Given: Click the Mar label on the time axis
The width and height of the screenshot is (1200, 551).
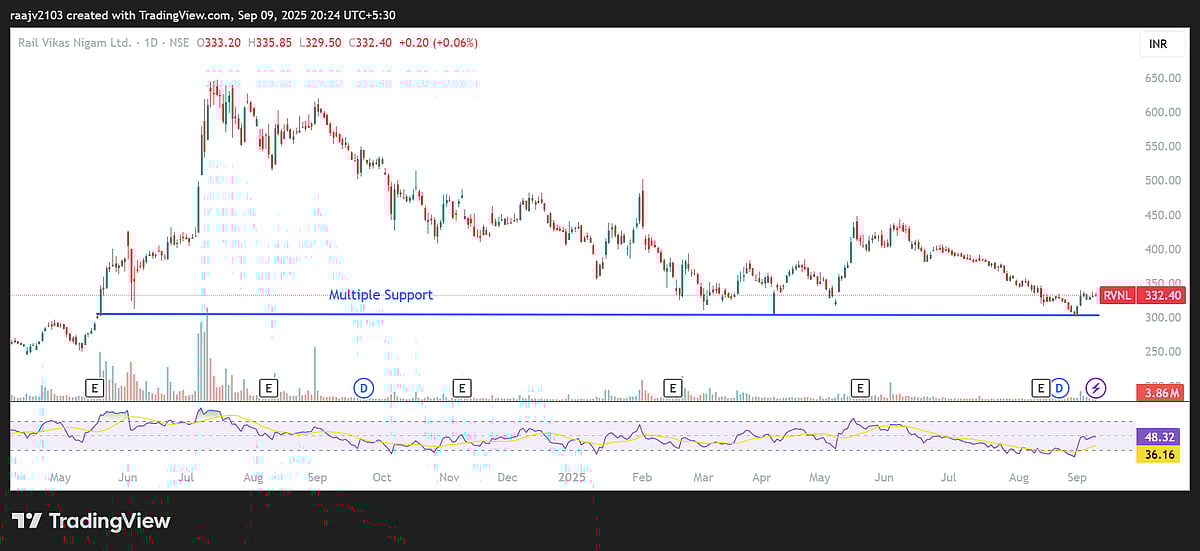Looking at the screenshot, I should pyautogui.click(x=703, y=478).
